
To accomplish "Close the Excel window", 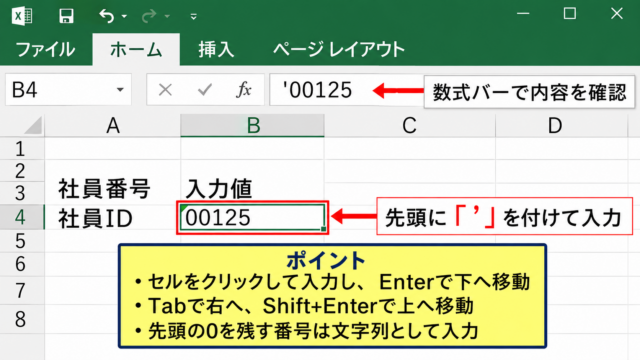I will pos(617,13).
